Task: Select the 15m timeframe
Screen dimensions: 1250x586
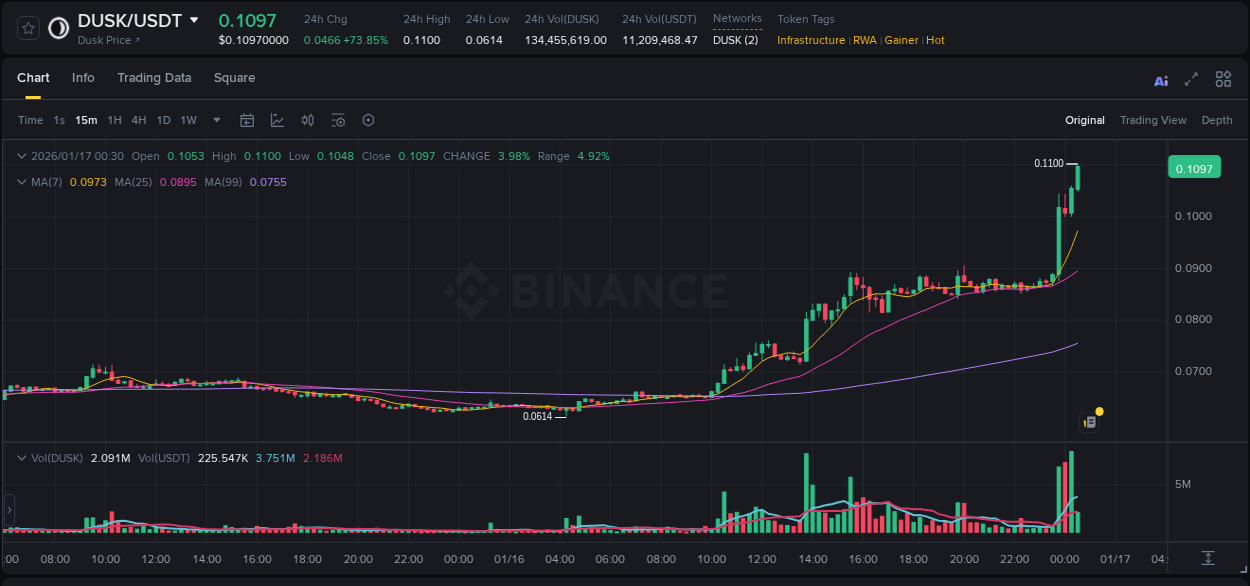Action: click(x=86, y=120)
